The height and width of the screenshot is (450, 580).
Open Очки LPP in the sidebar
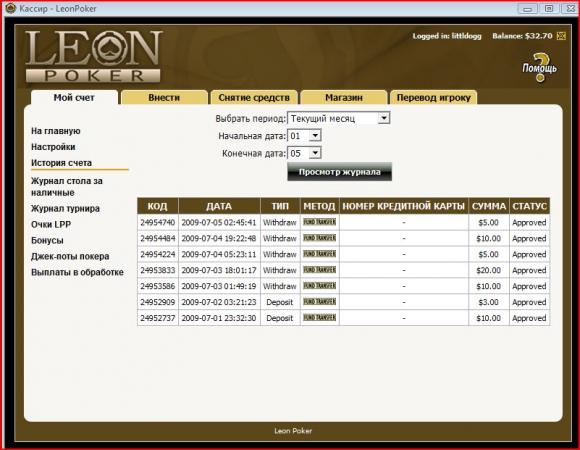pyautogui.click(x=51, y=224)
